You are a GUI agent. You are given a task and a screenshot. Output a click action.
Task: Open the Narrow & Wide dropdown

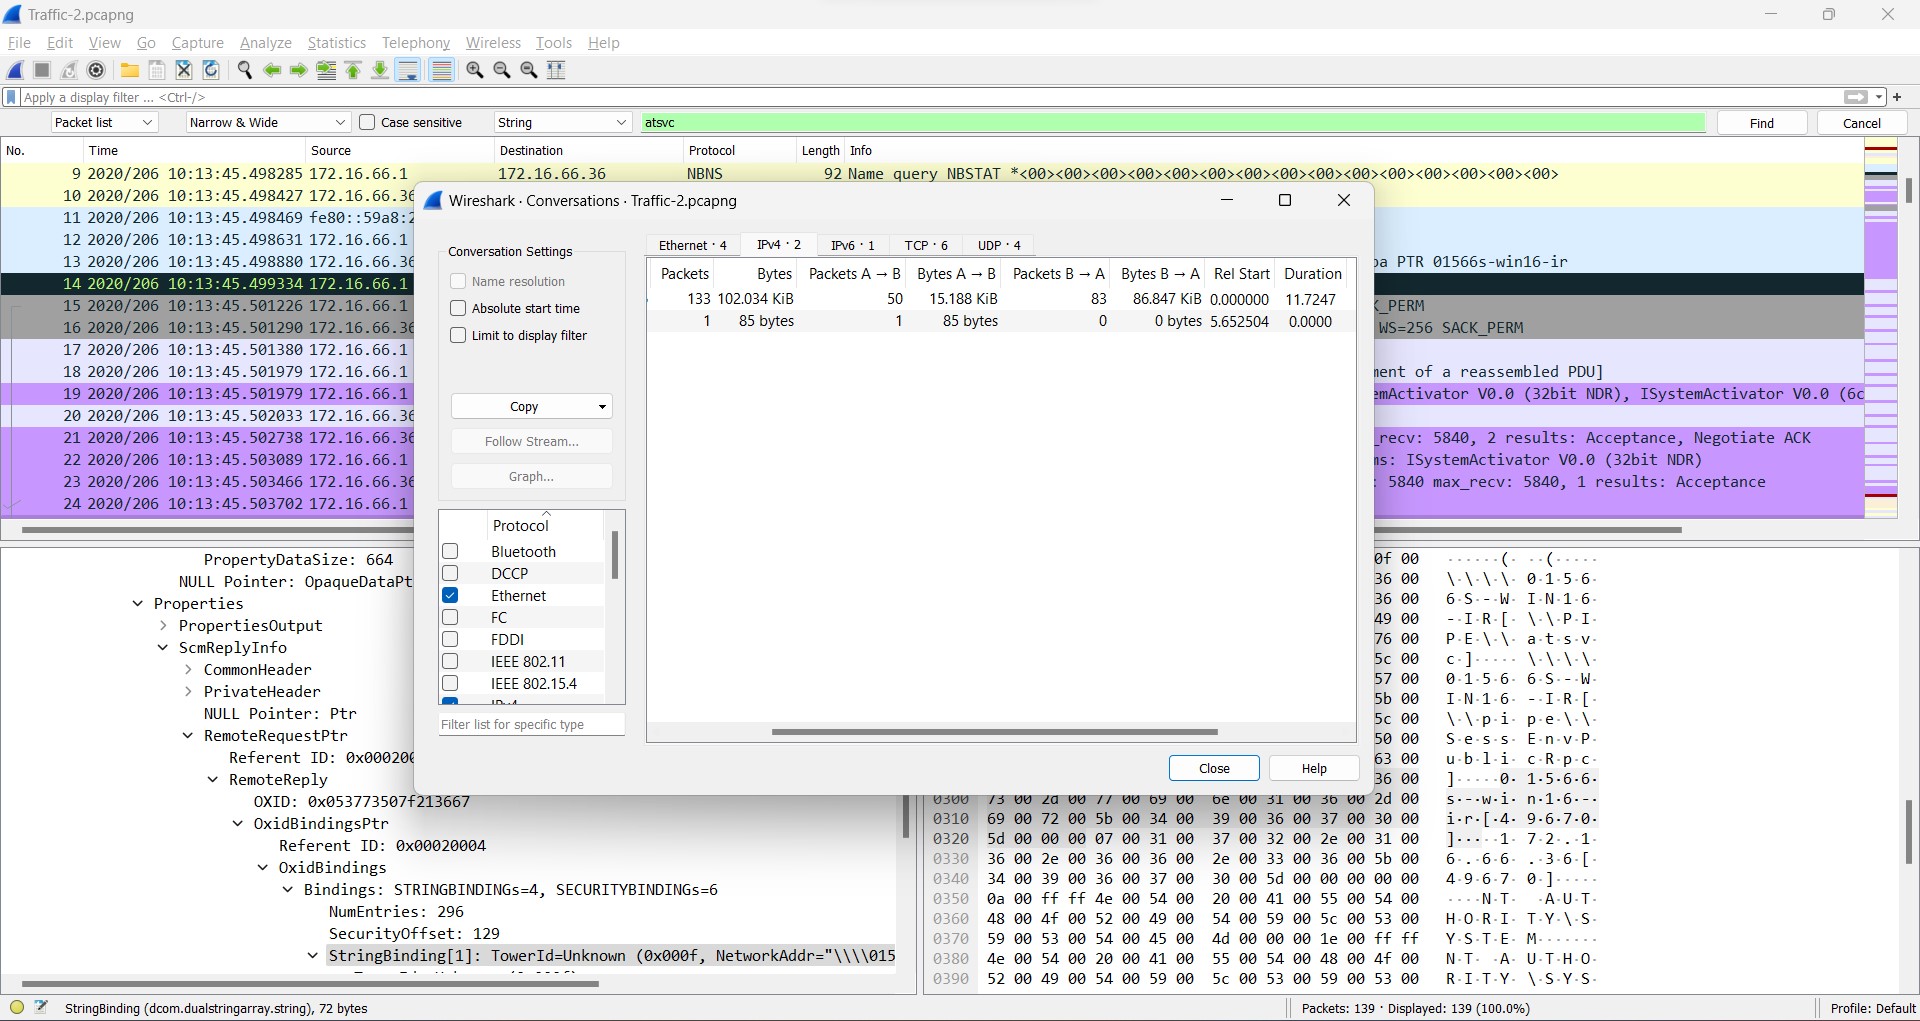click(x=267, y=122)
